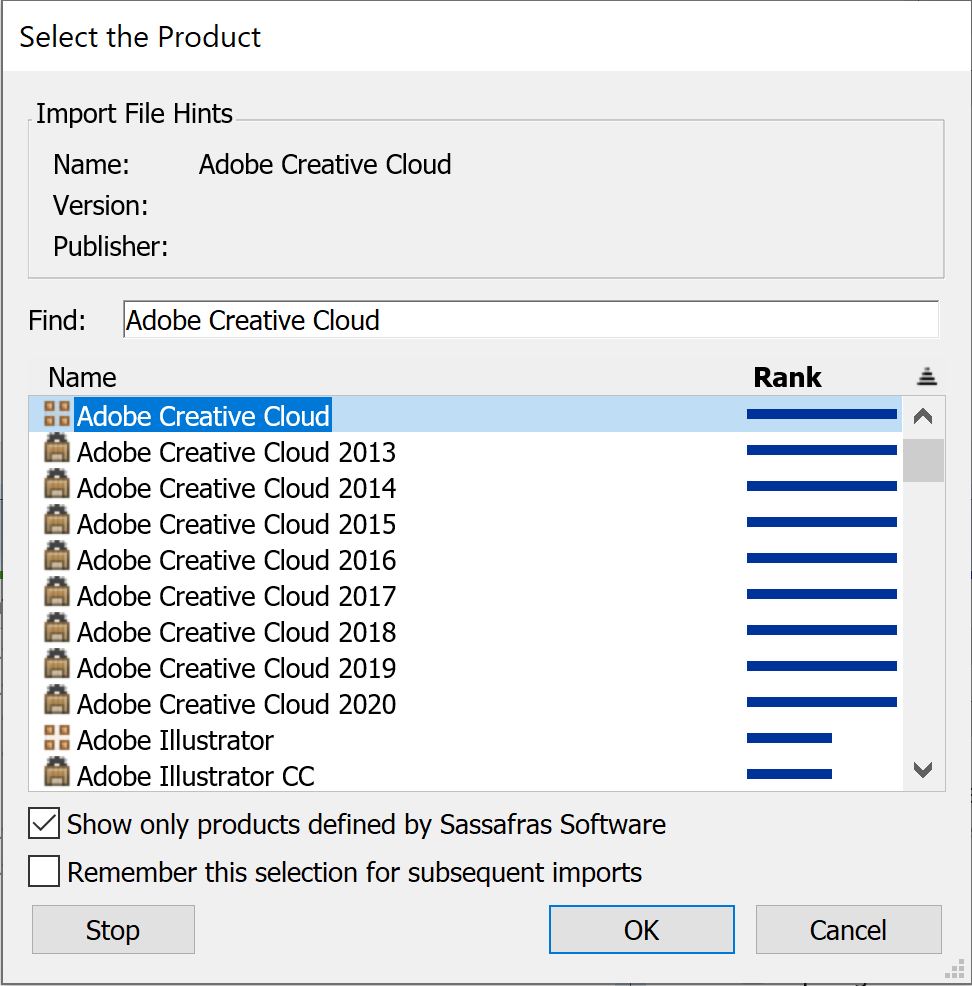Click the rank bar for Adobe Illustrator
This screenshot has width=972, height=986.
pos(790,738)
